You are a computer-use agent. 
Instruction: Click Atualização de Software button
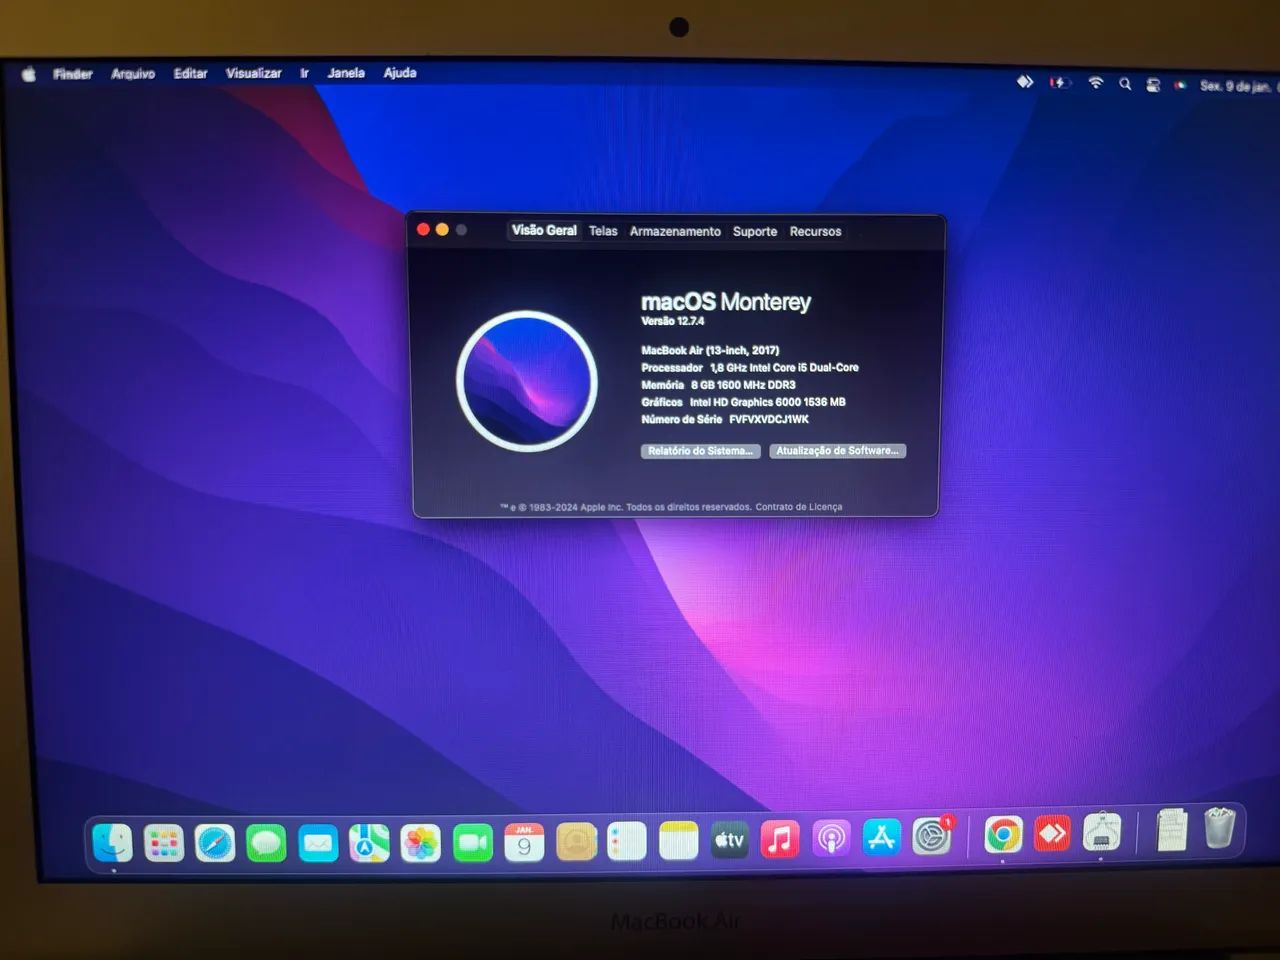pyautogui.click(x=838, y=451)
